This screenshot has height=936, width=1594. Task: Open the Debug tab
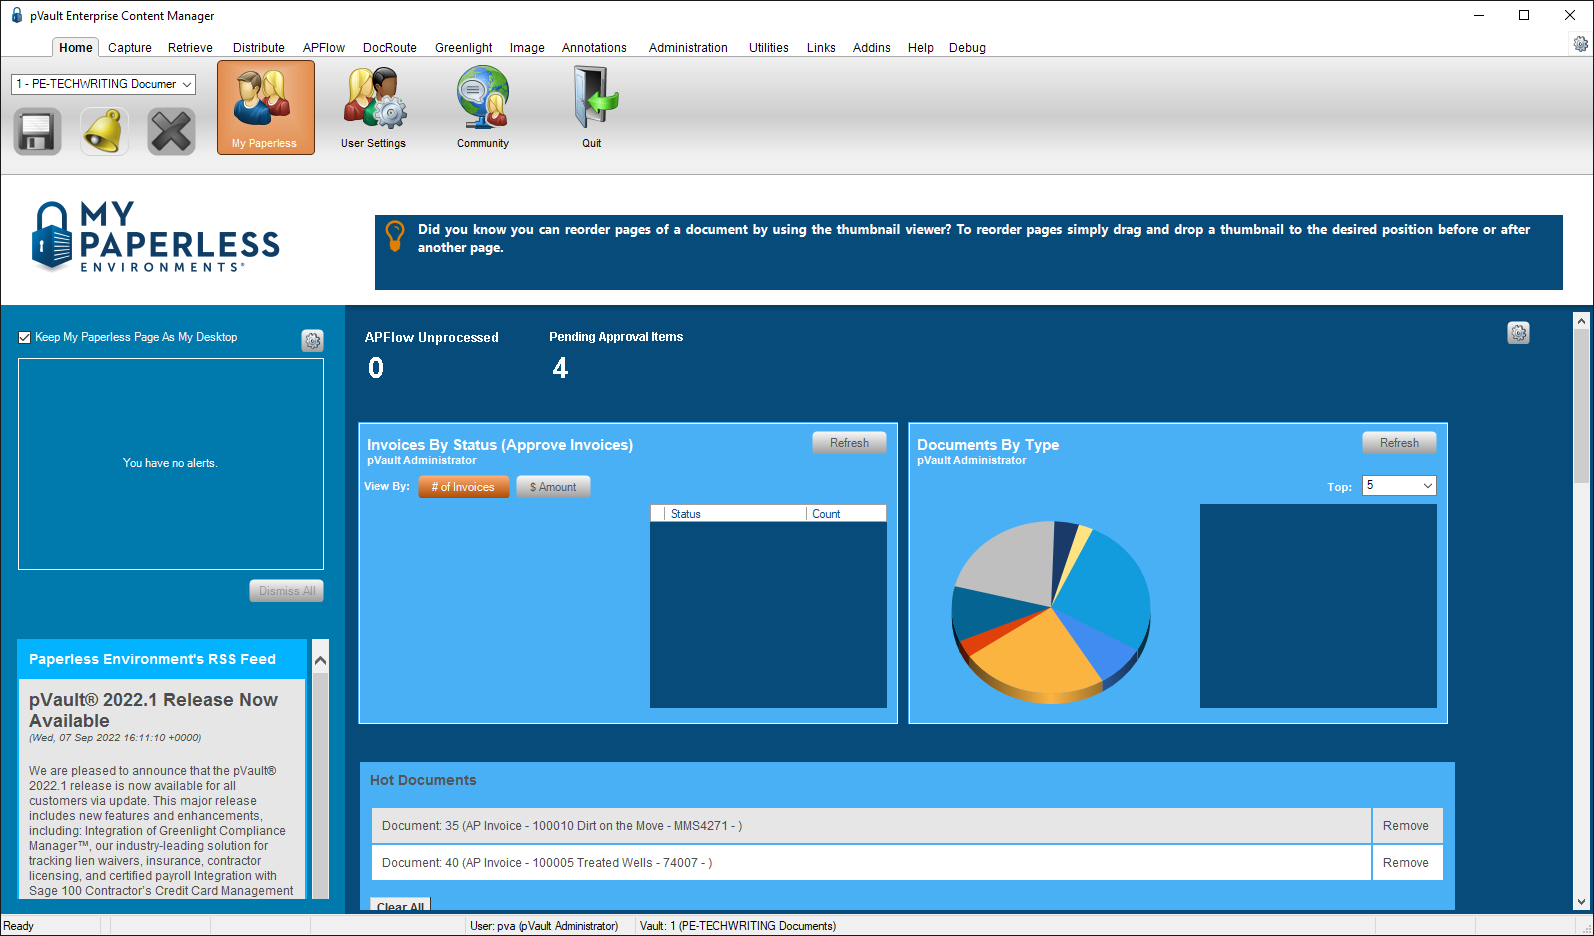[967, 47]
